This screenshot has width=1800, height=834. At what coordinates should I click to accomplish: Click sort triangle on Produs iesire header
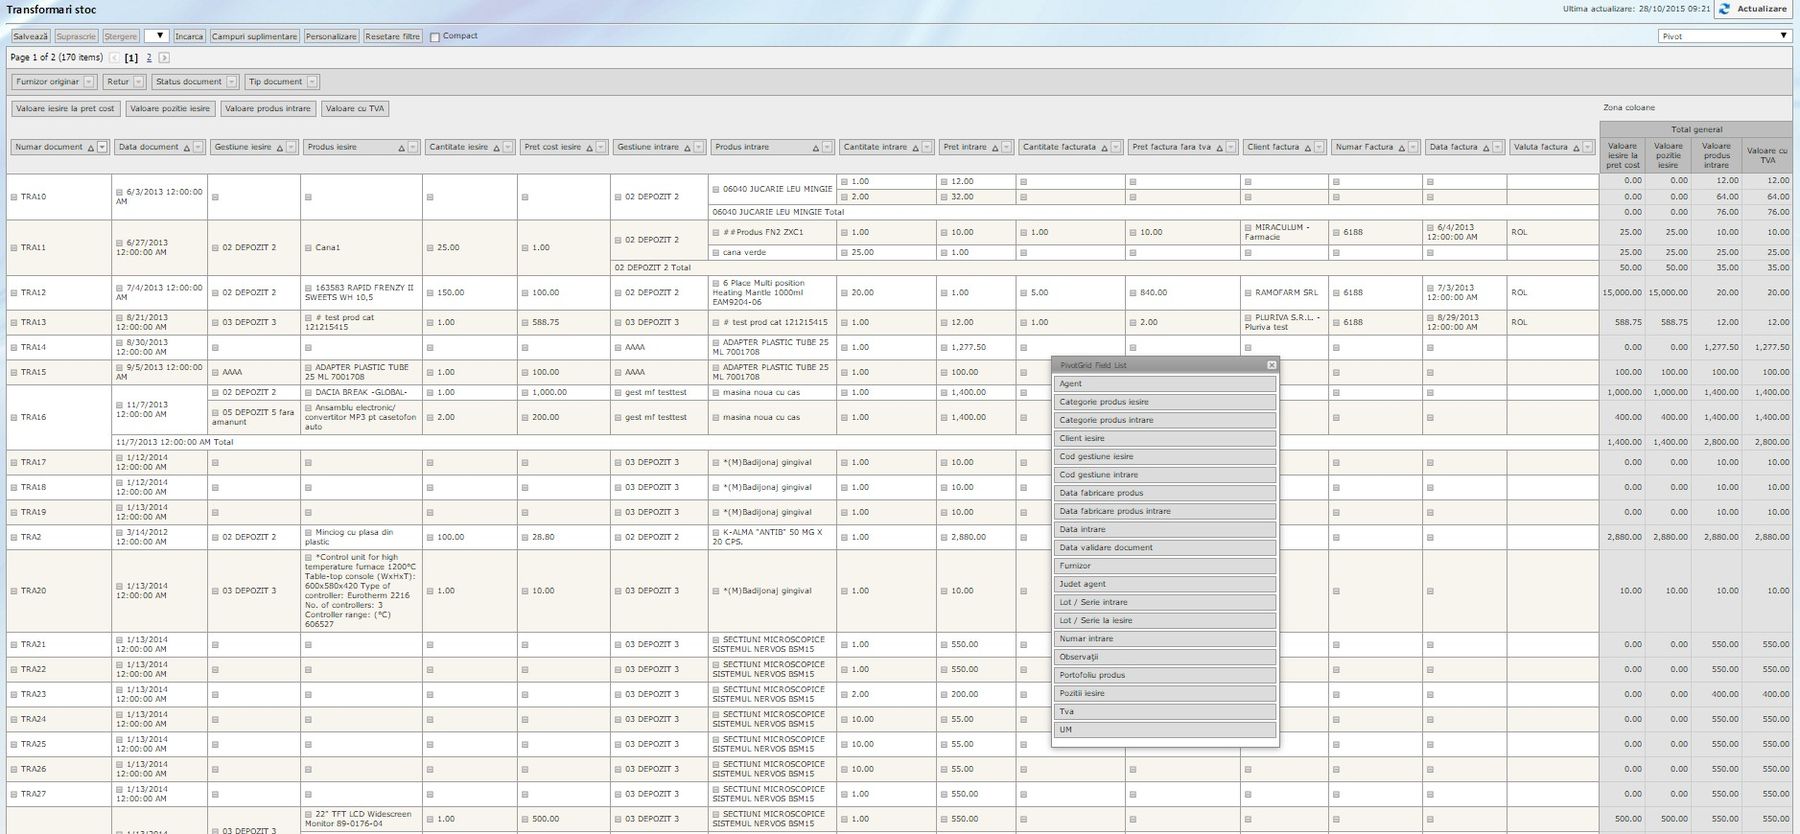402,148
